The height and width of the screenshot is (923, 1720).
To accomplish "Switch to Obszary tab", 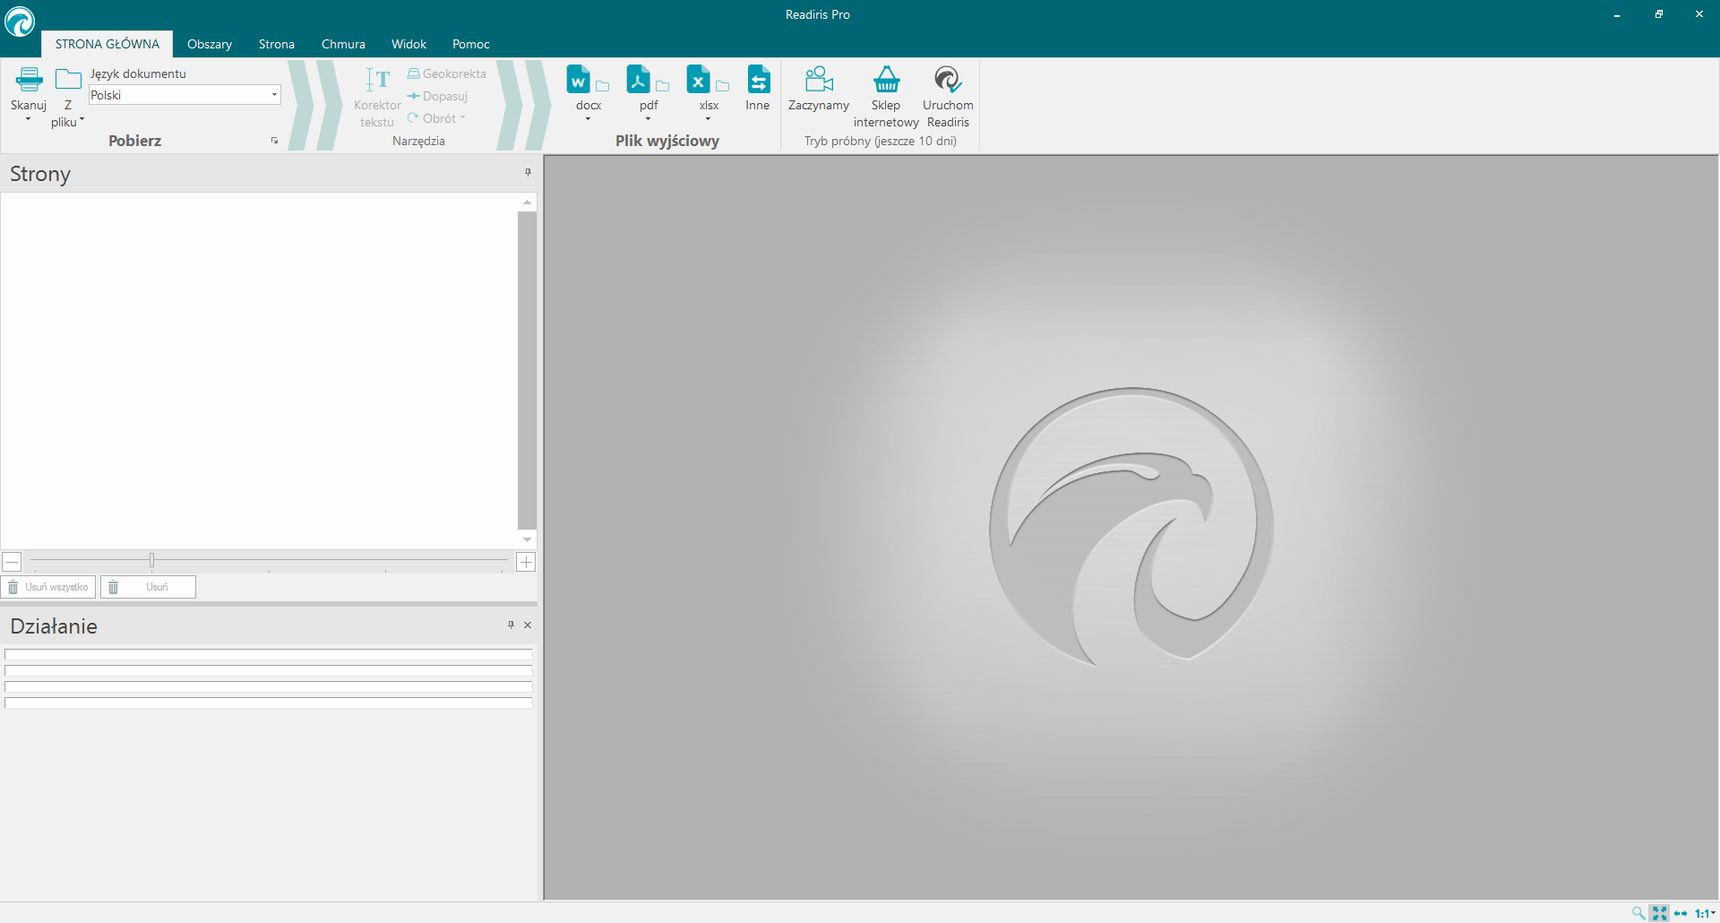I will (x=210, y=44).
